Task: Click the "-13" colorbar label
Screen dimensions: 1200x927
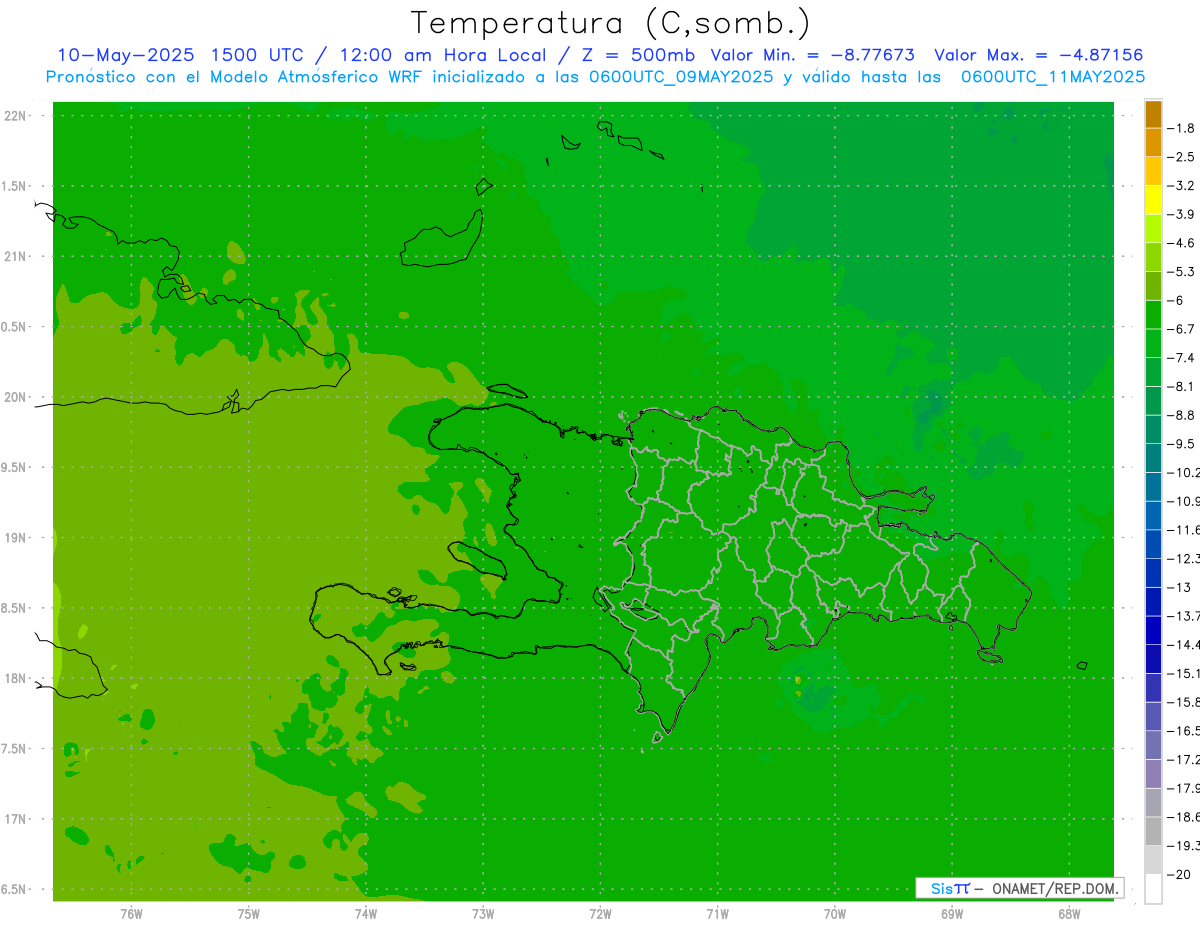Action: 1179,587
